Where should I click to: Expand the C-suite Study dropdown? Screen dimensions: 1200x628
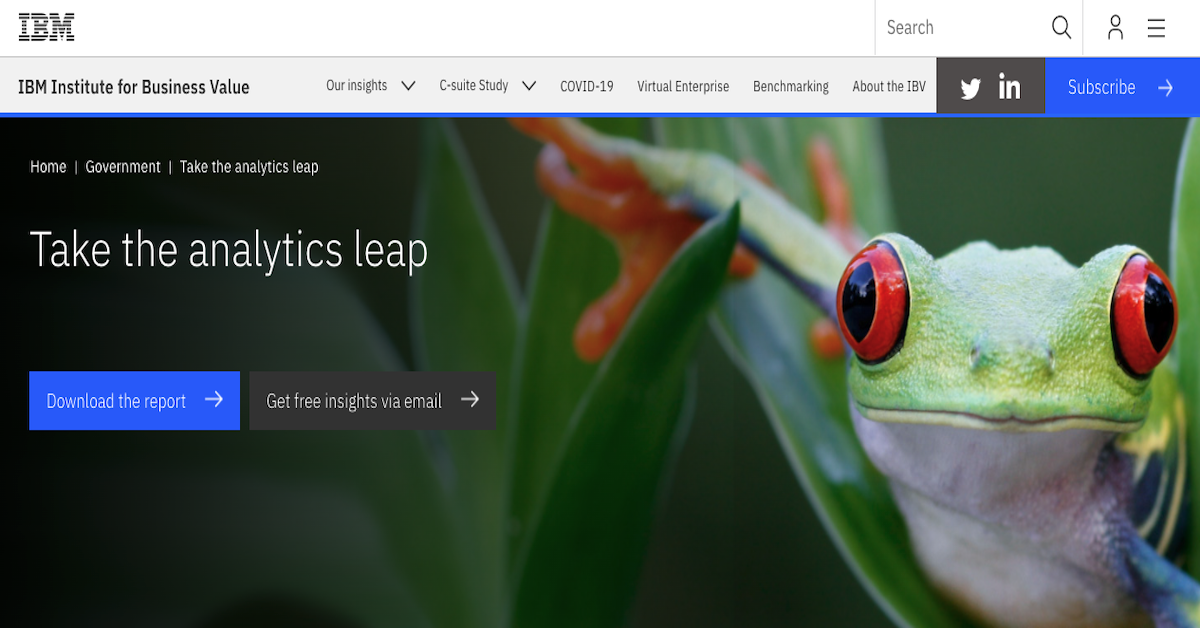[487, 86]
